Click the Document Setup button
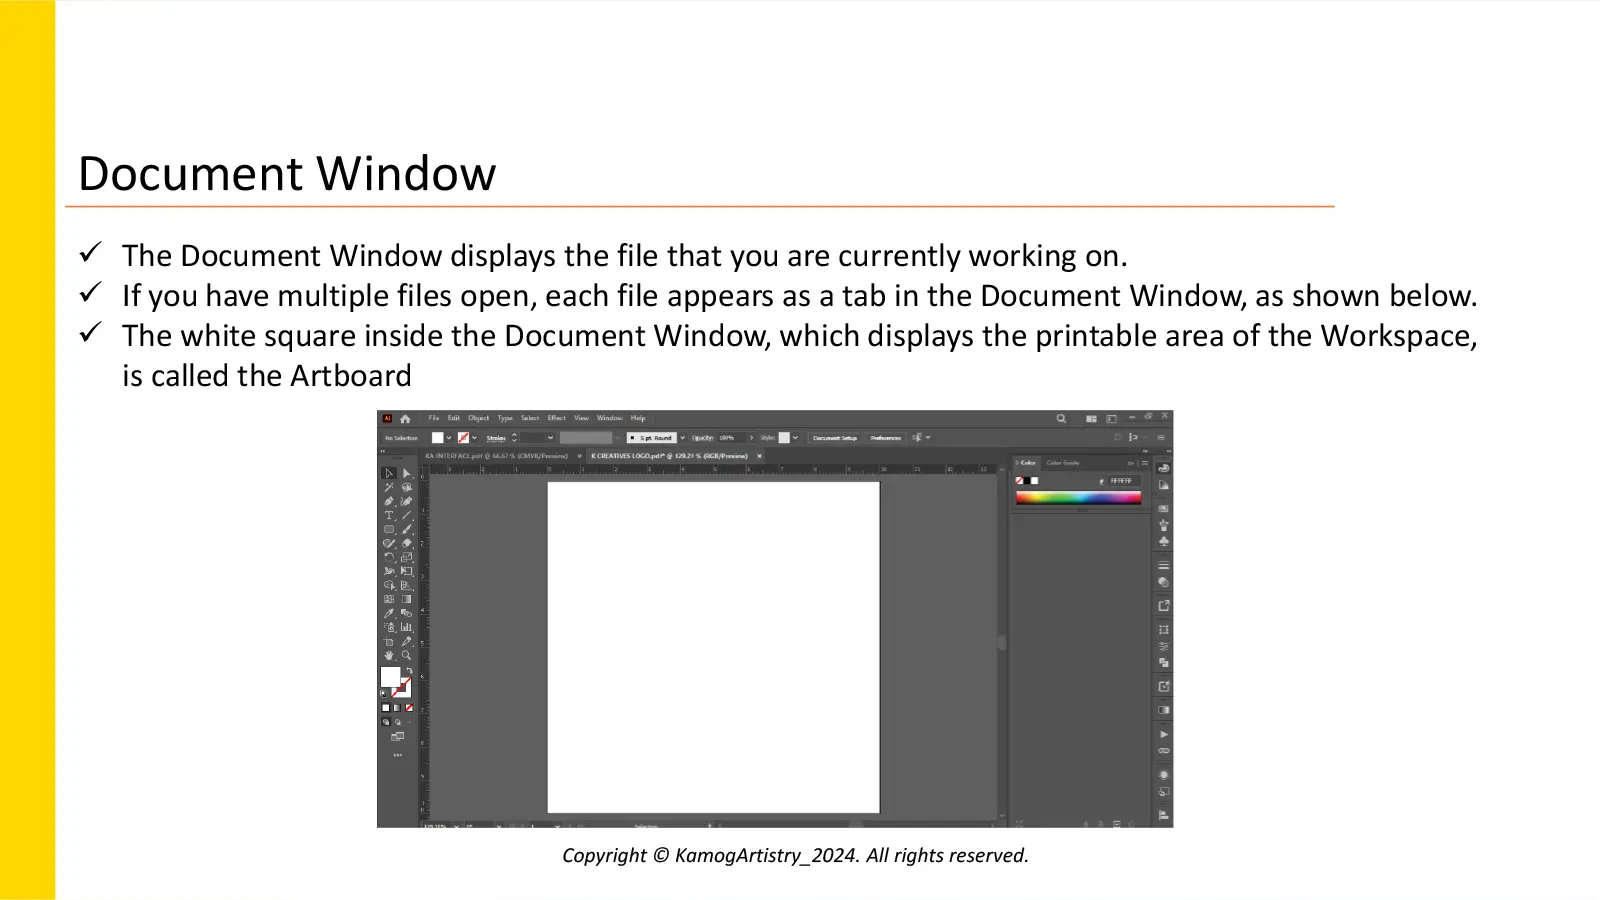Viewport: 1600px width, 900px height. coord(834,438)
